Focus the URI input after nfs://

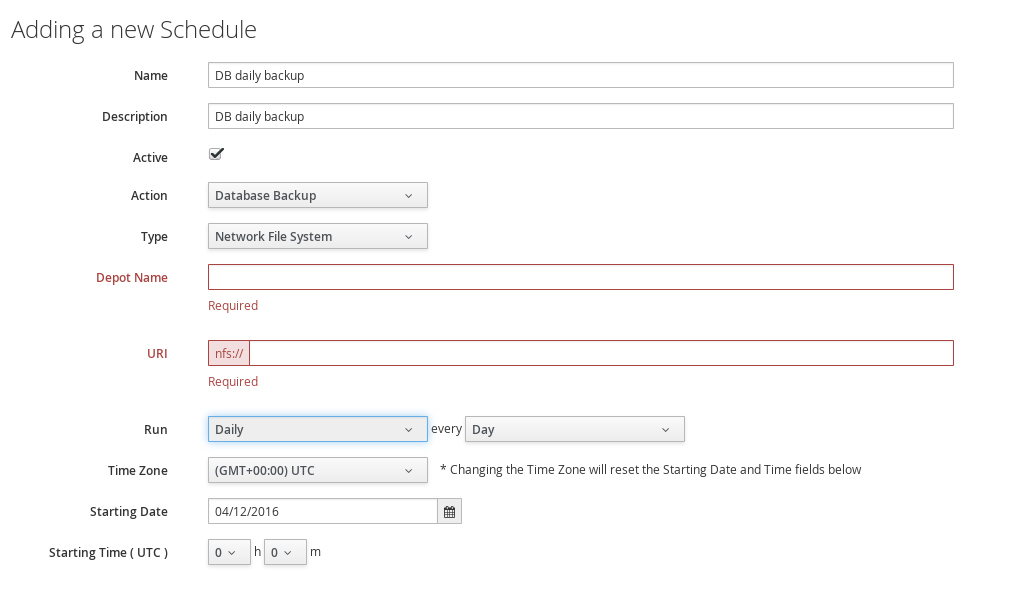pos(601,353)
